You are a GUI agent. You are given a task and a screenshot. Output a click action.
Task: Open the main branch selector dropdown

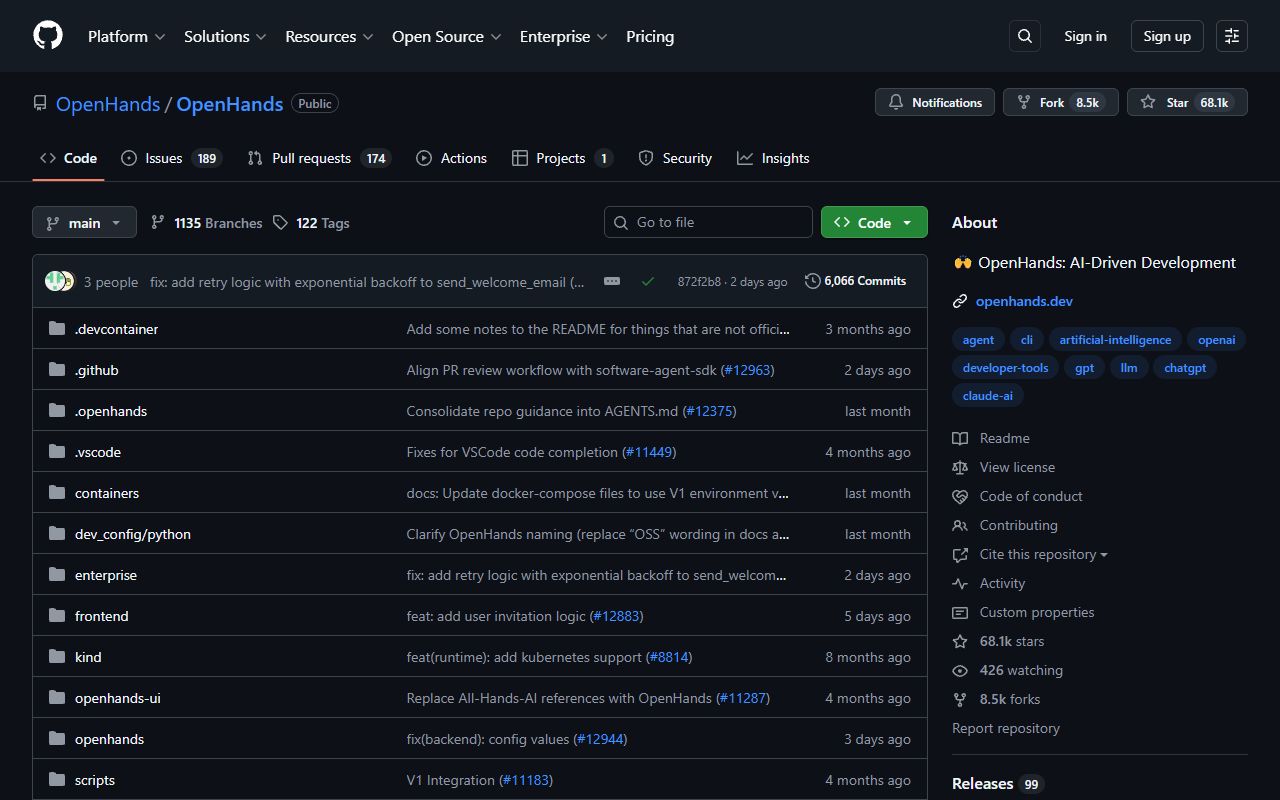84,222
